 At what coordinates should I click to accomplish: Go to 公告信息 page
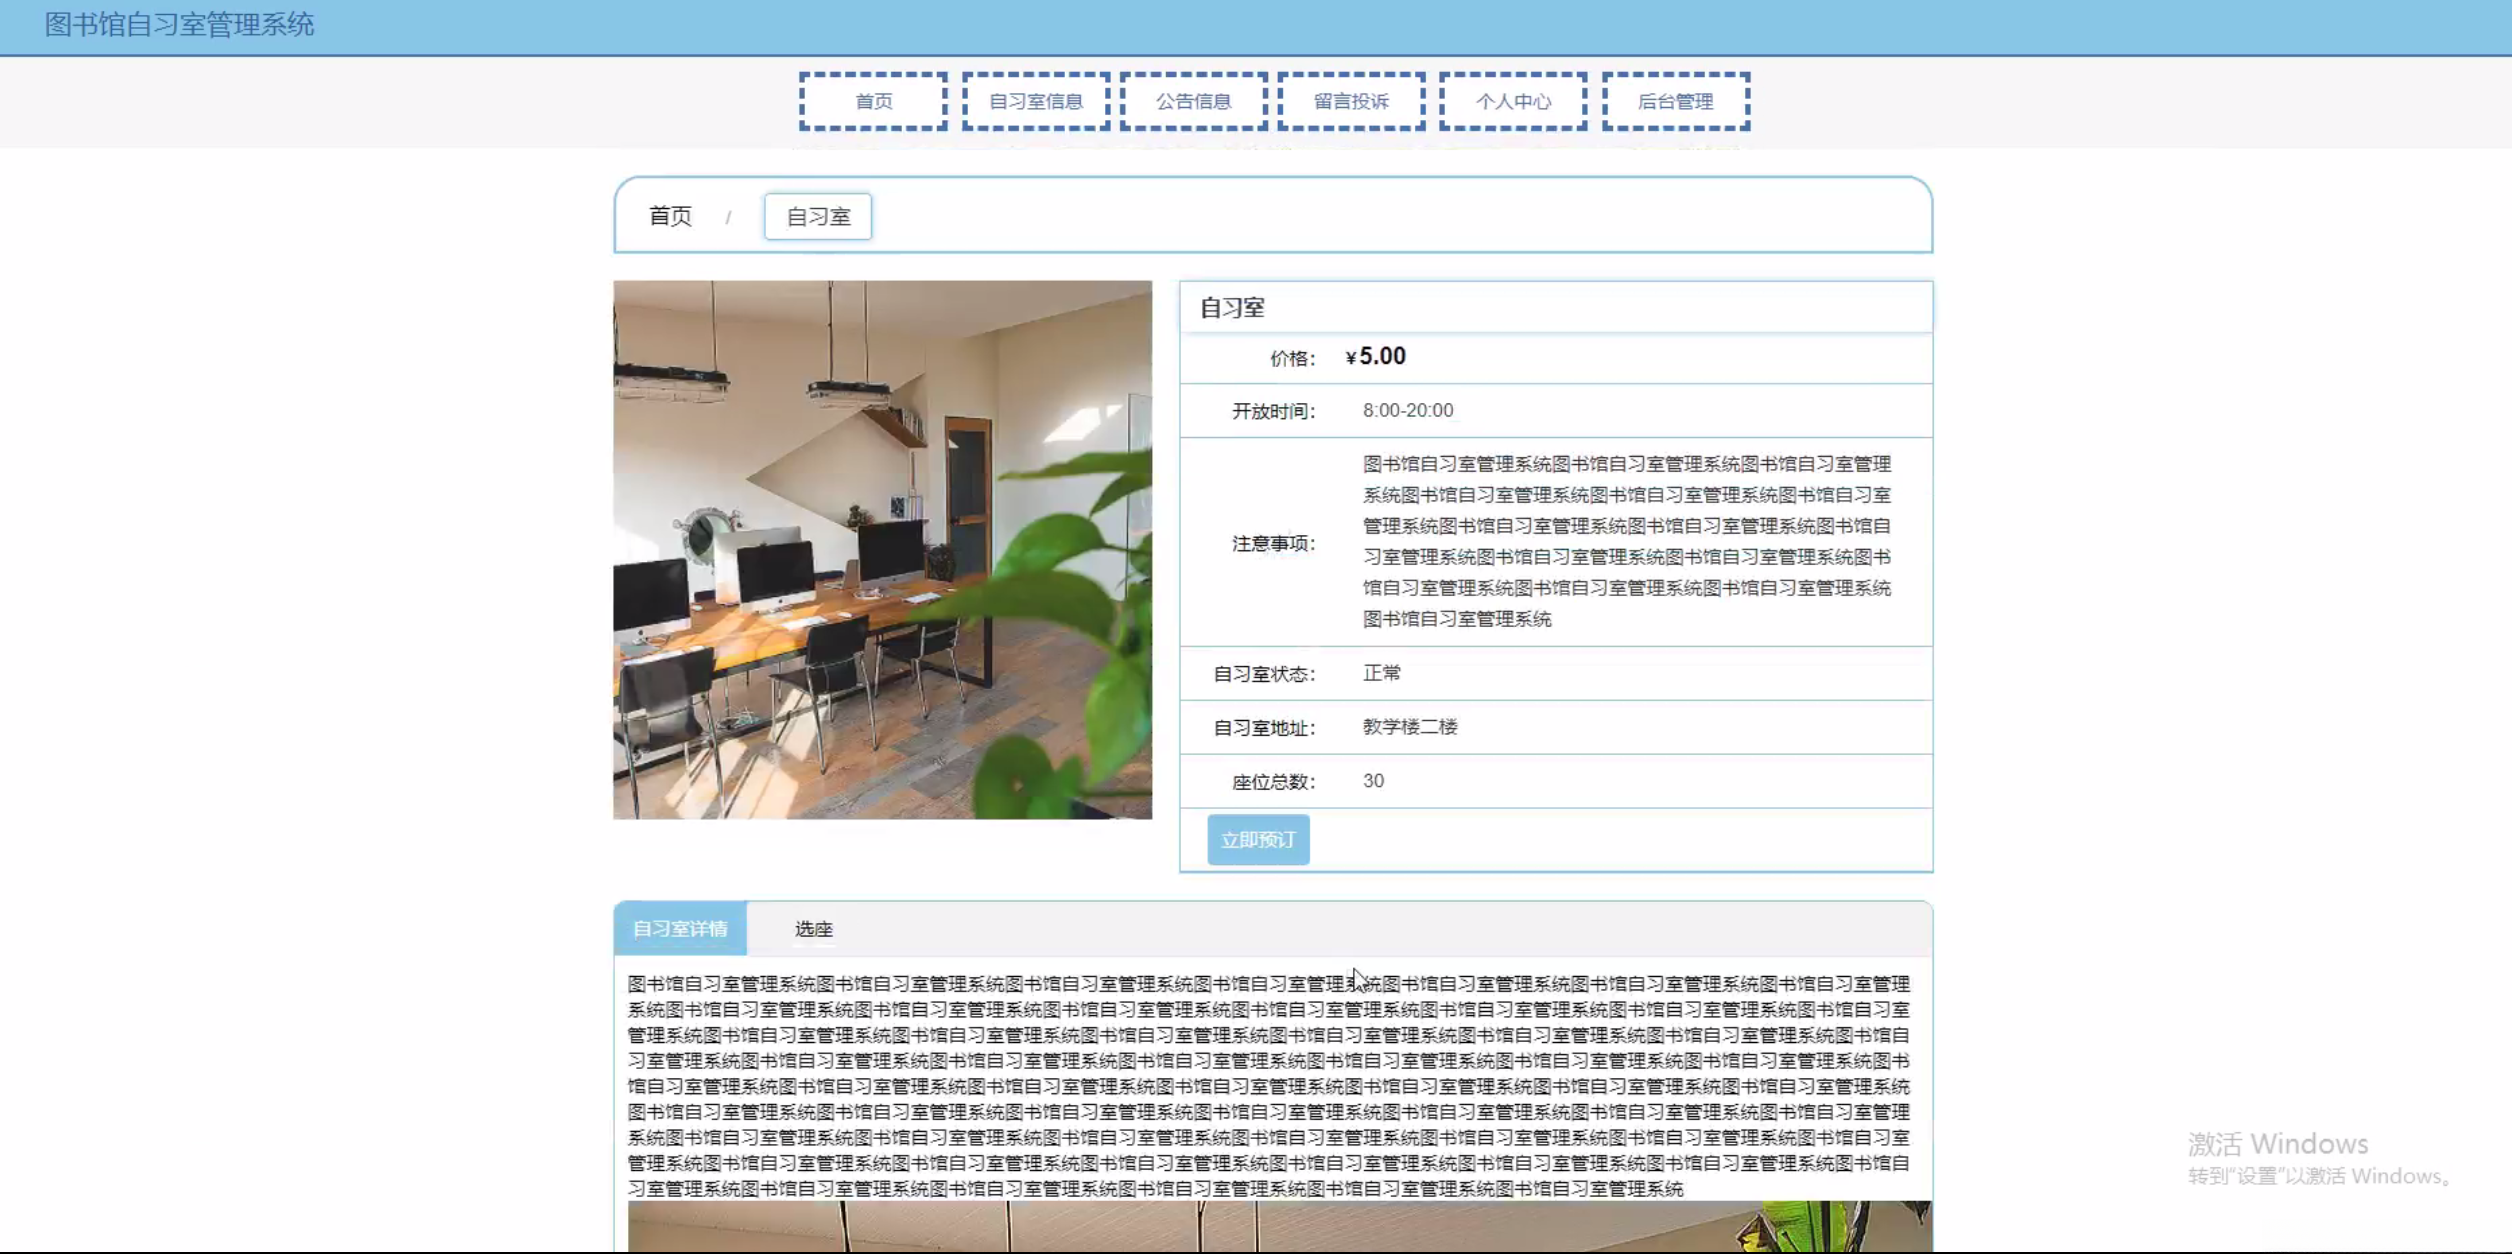1193,101
